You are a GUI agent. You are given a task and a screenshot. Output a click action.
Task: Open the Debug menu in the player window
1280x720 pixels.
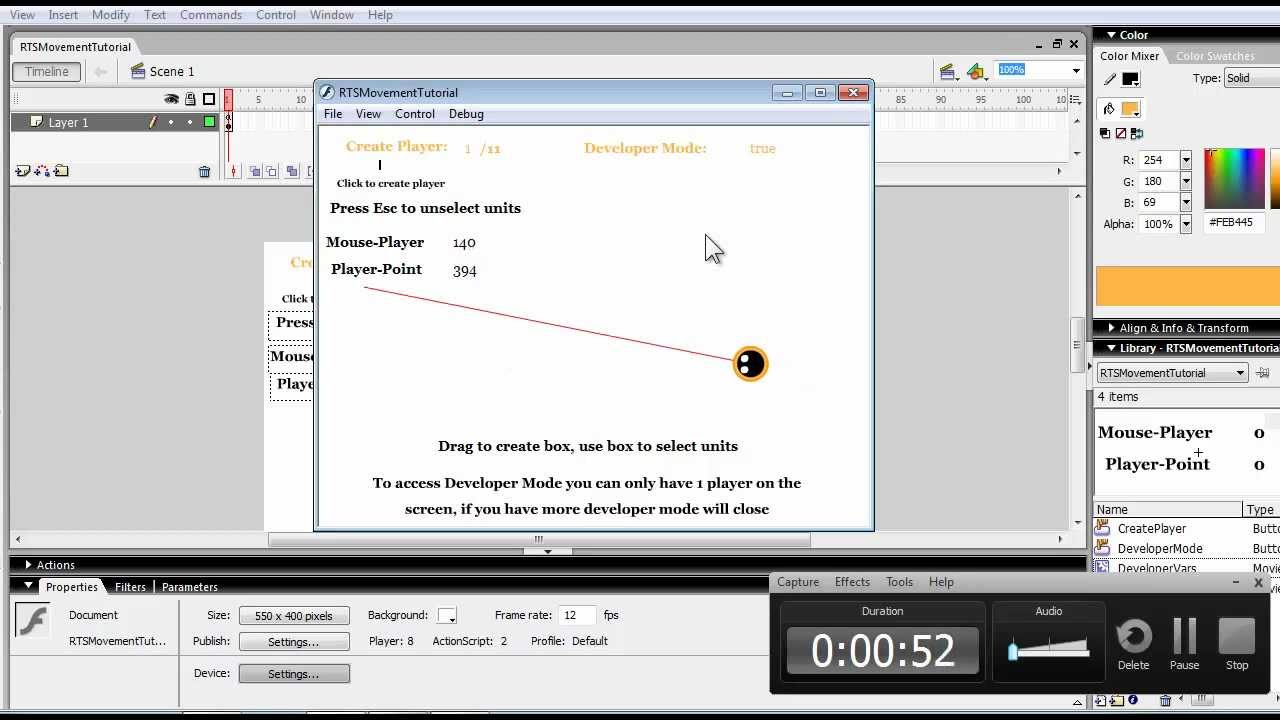point(466,114)
